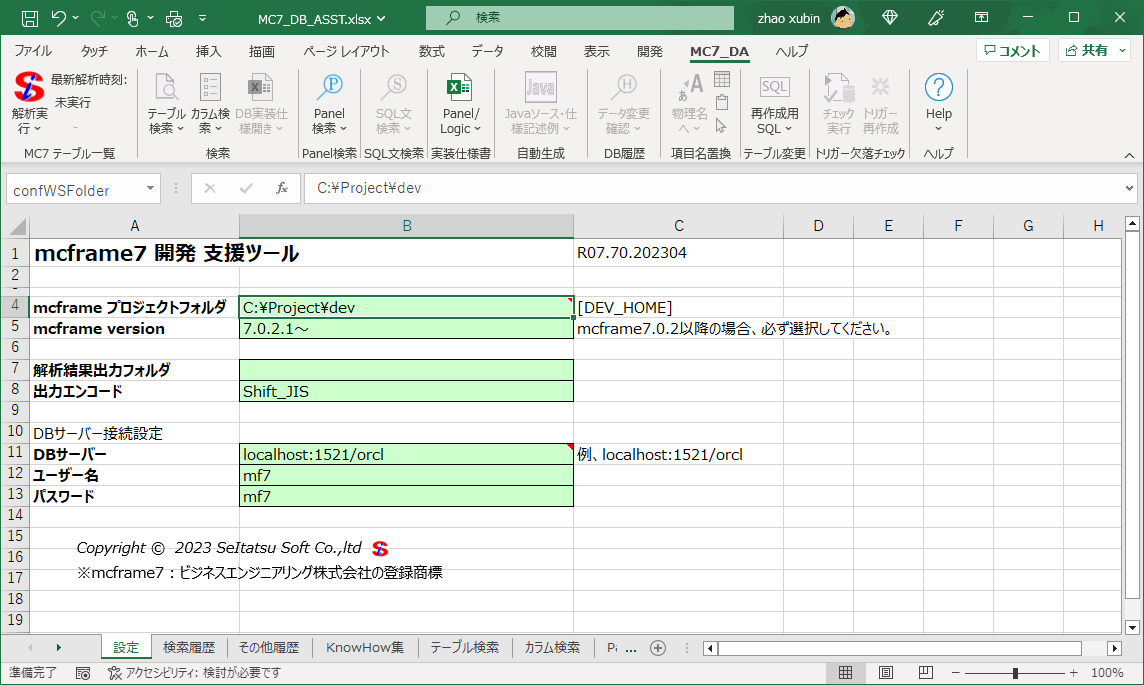Toggle Page Break Preview view

coord(914,673)
